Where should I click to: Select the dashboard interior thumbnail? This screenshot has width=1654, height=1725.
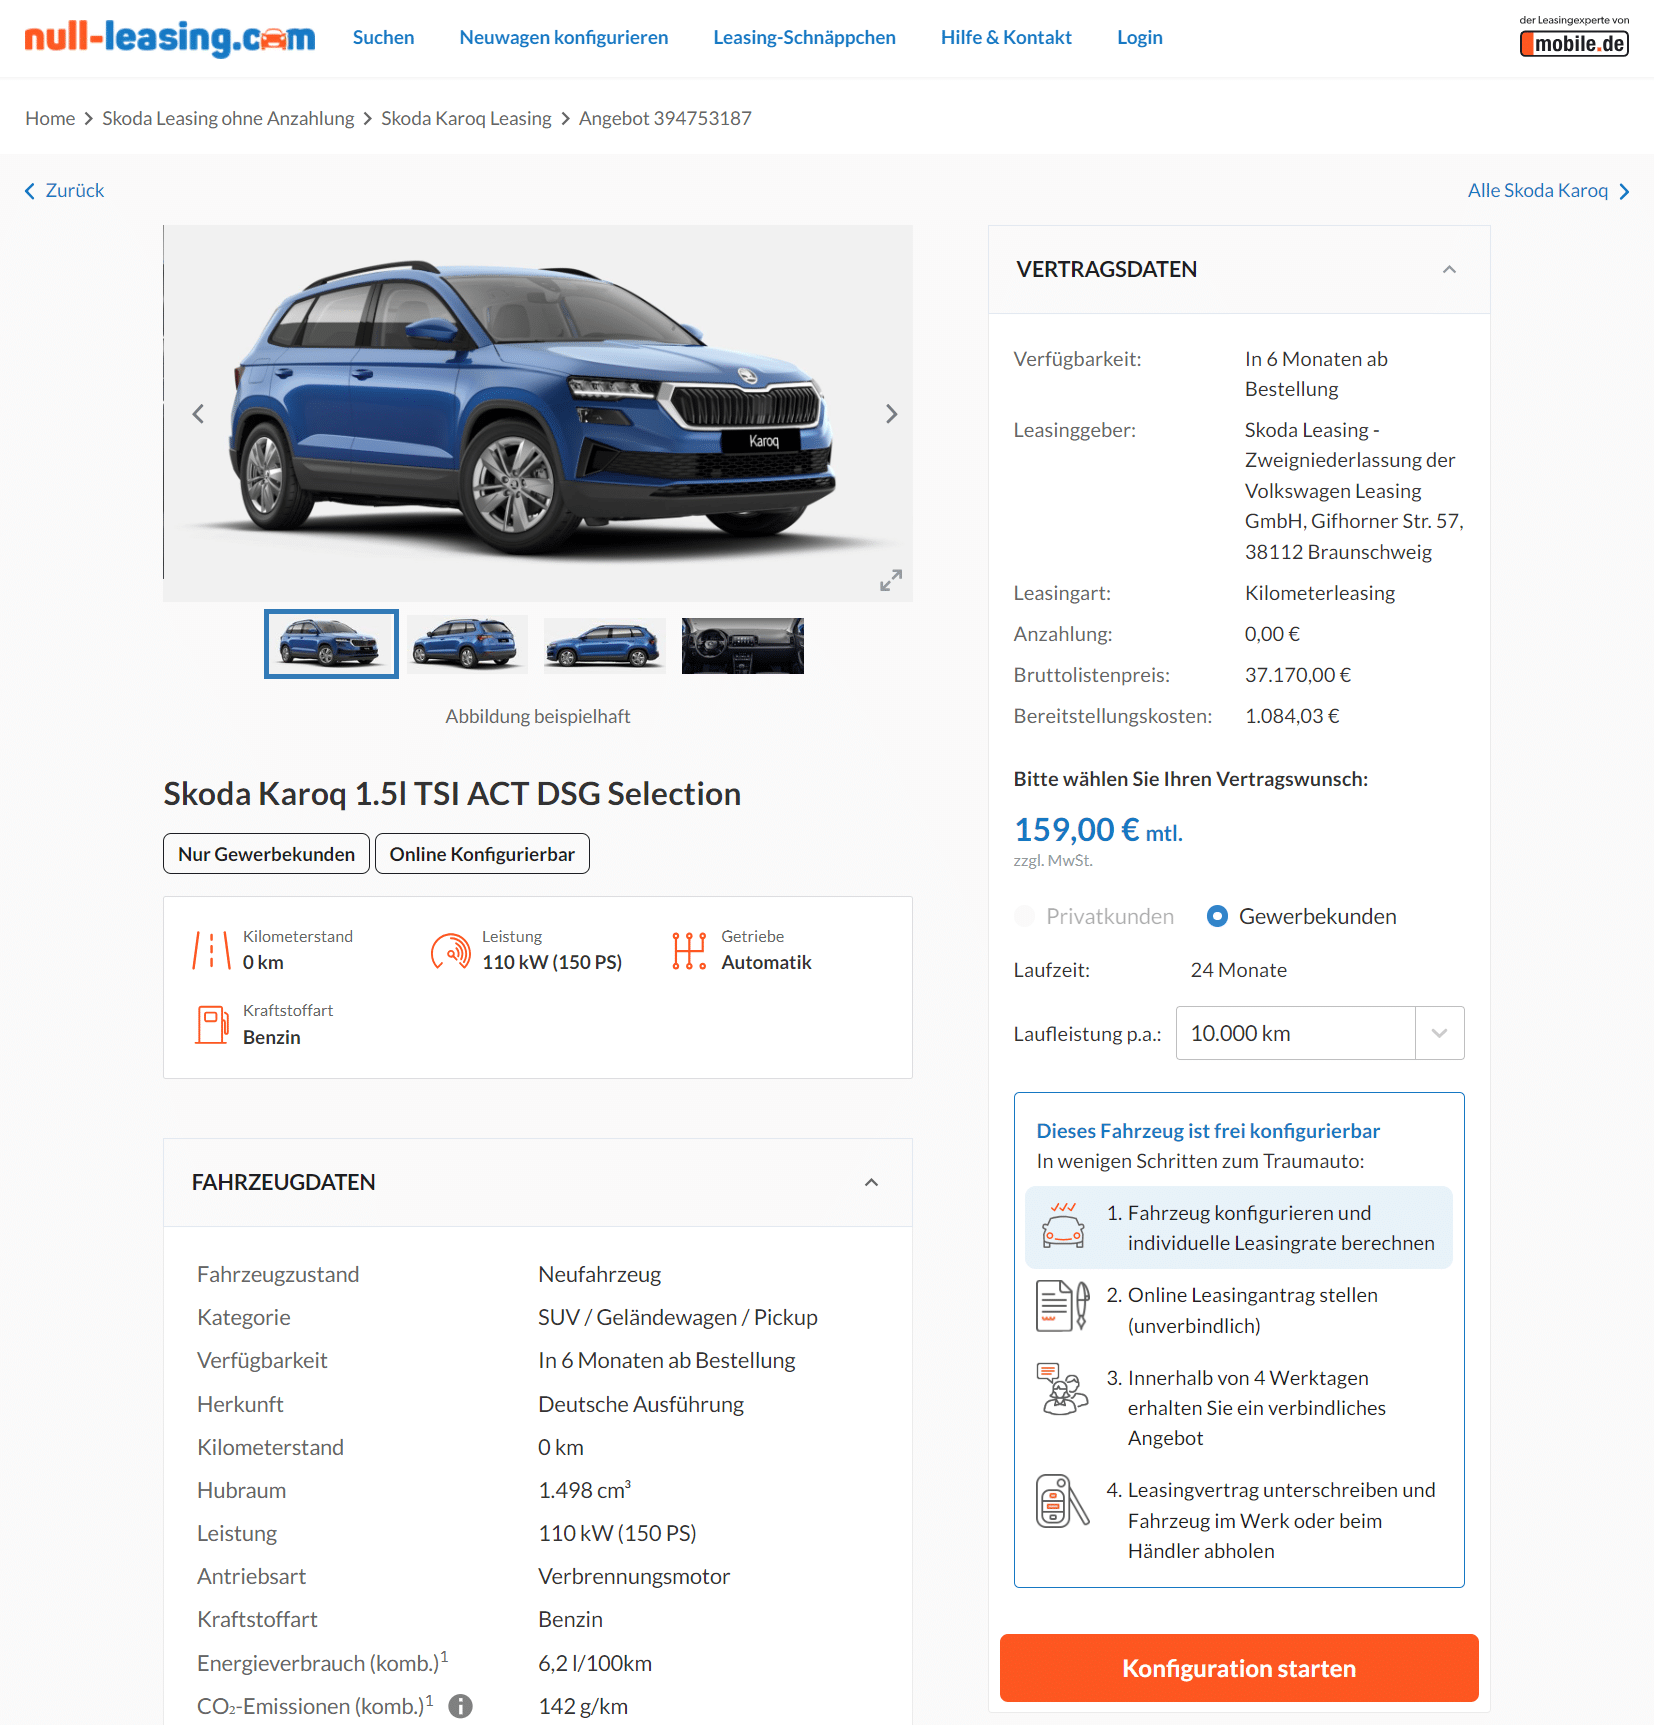point(743,645)
